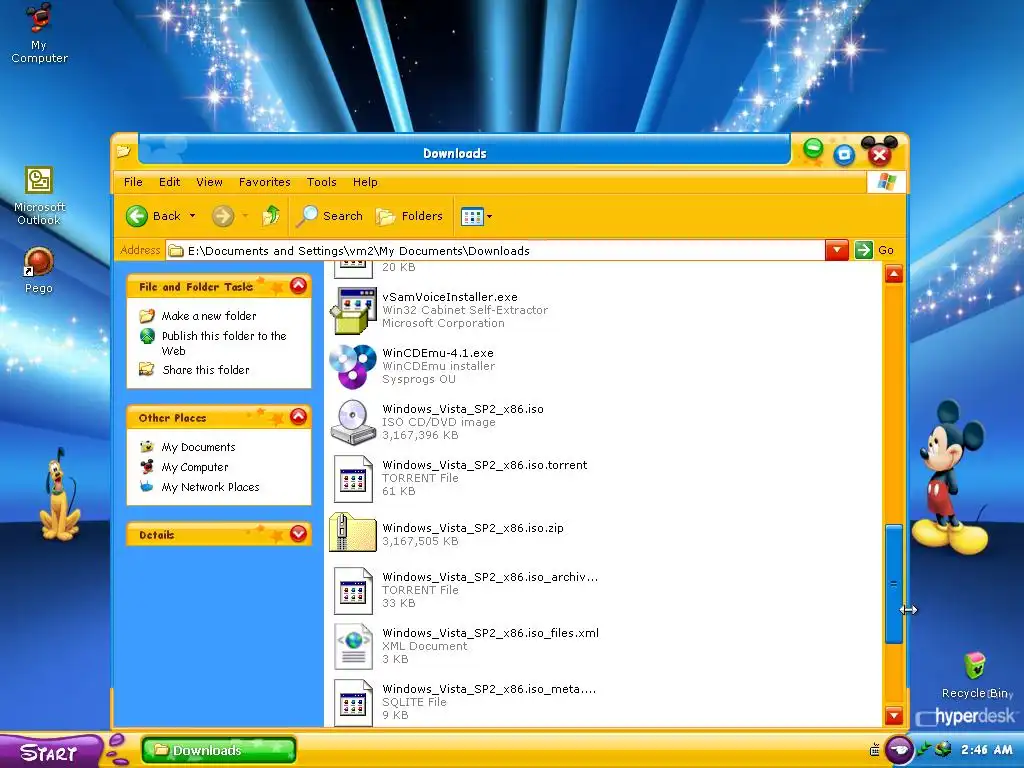
Task: Select the Windows_Vista_SP2_x86.iso.torrent file icon
Action: (x=353, y=479)
